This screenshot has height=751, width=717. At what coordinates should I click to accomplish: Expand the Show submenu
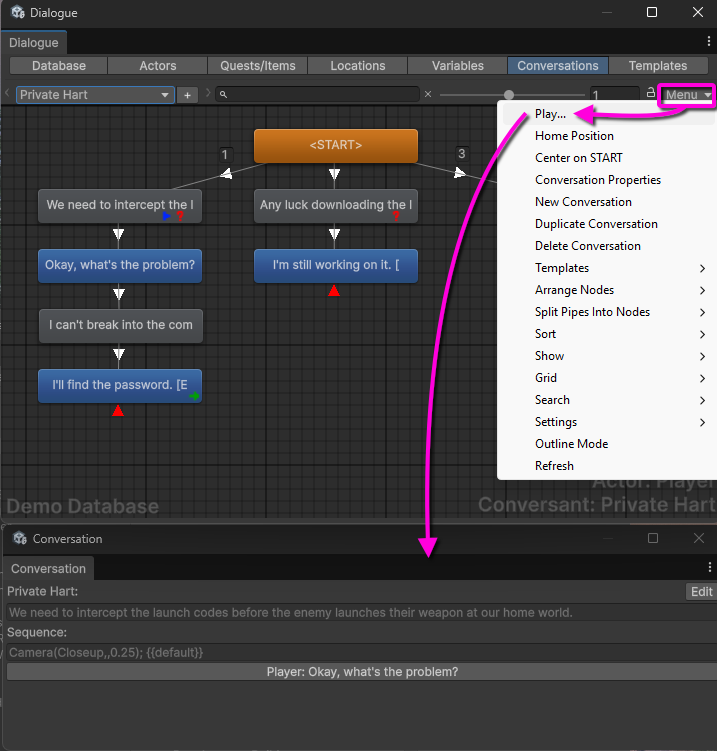pyautogui.click(x=607, y=356)
